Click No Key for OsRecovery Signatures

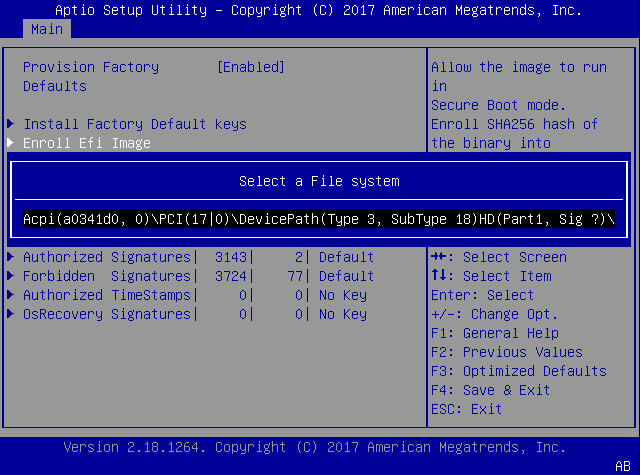(343, 314)
